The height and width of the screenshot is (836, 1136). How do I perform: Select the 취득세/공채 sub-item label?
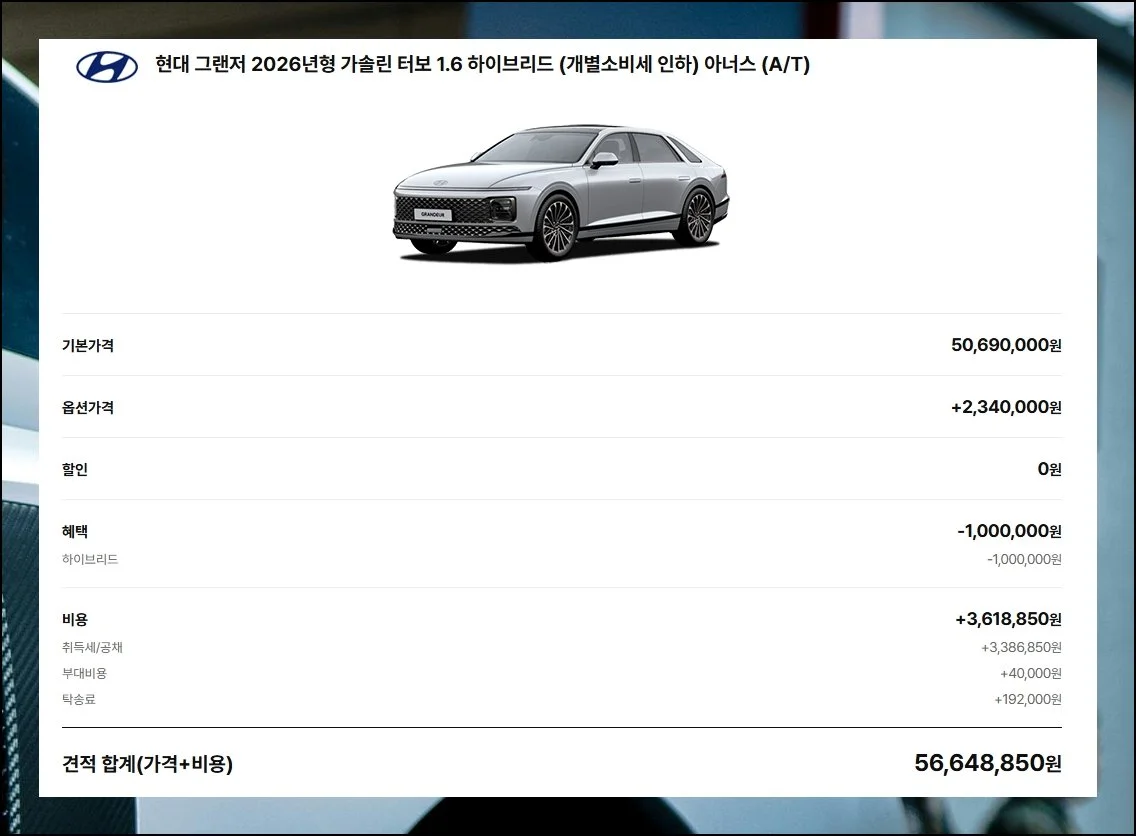tap(92, 648)
